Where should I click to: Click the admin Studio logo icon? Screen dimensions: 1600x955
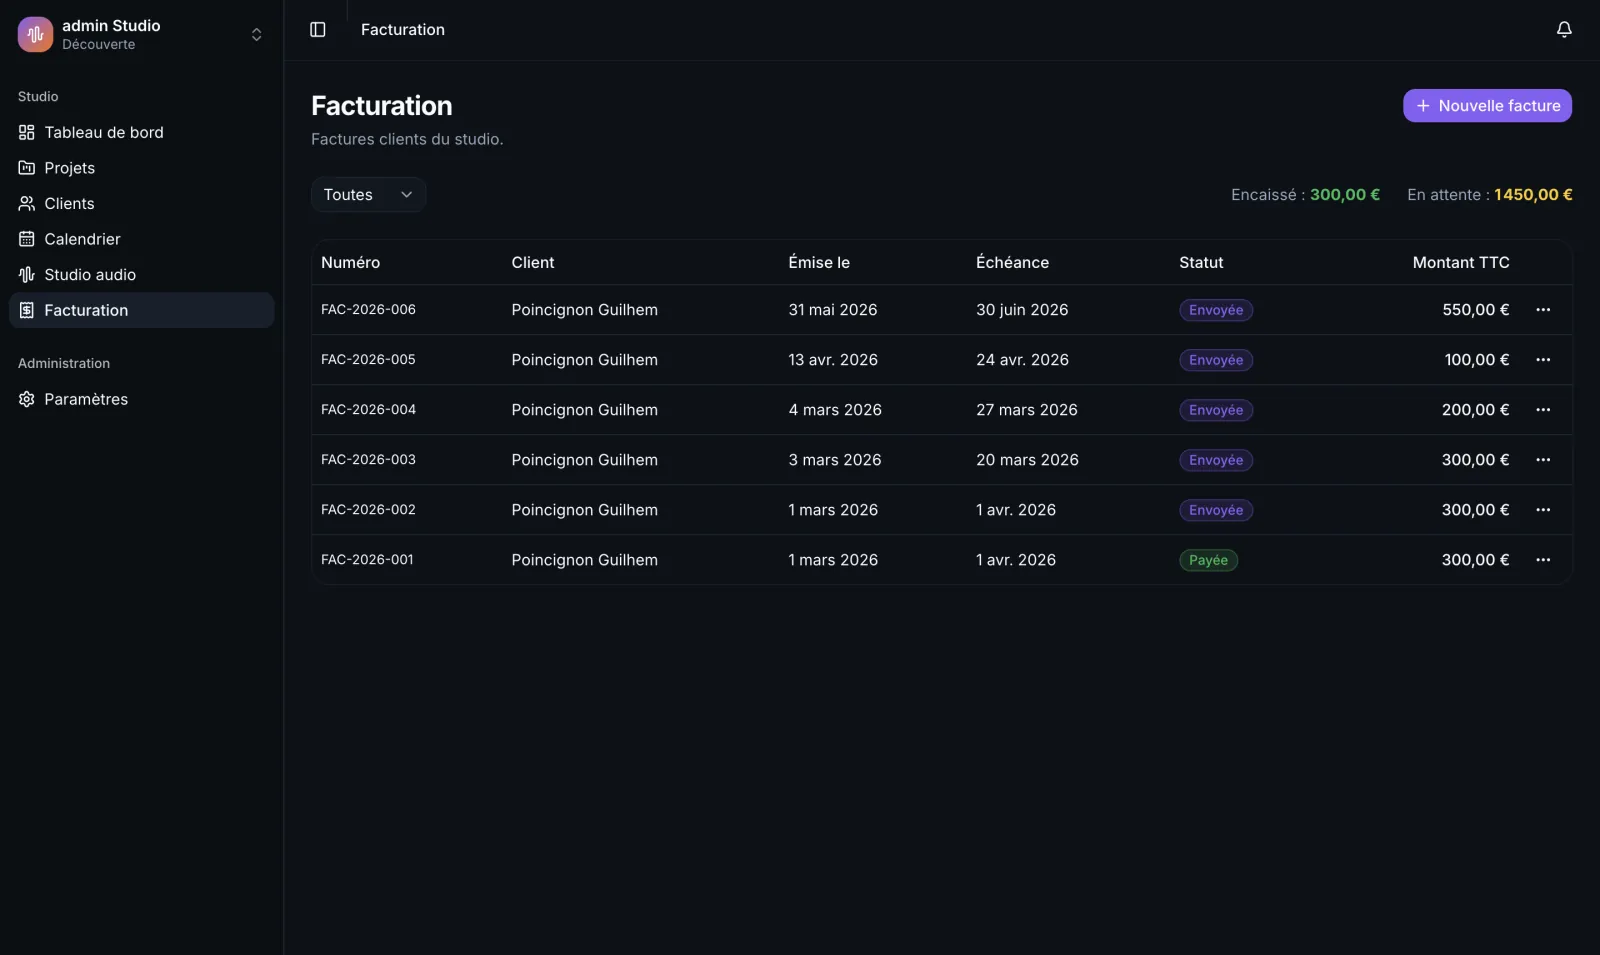click(x=35, y=34)
